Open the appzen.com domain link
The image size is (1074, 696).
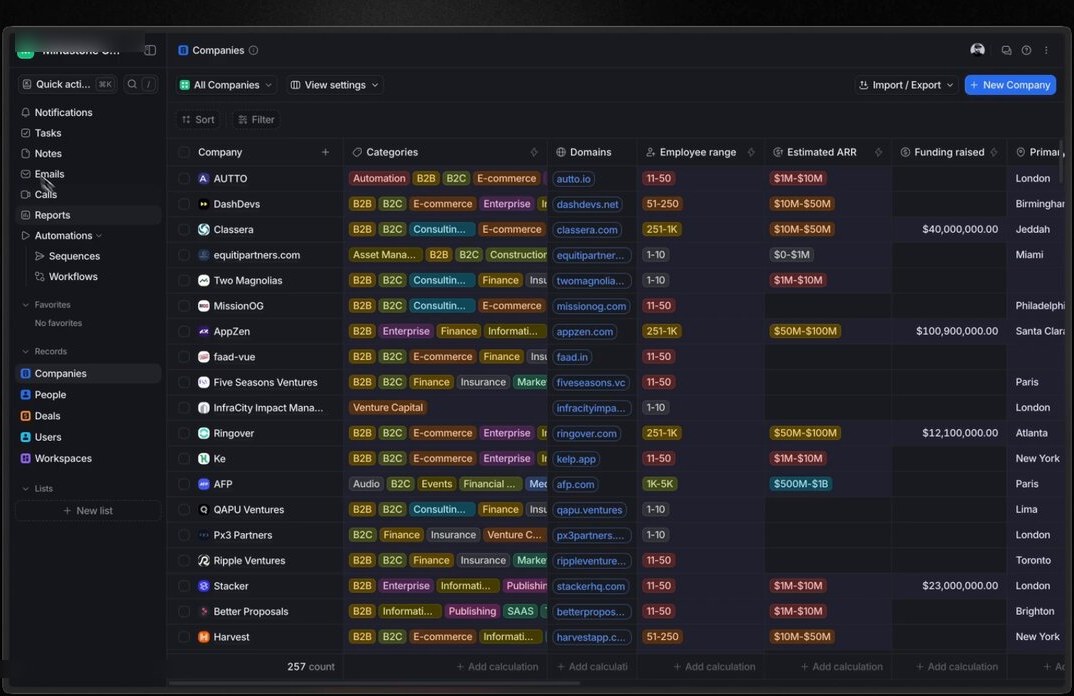tap(584, 331)
